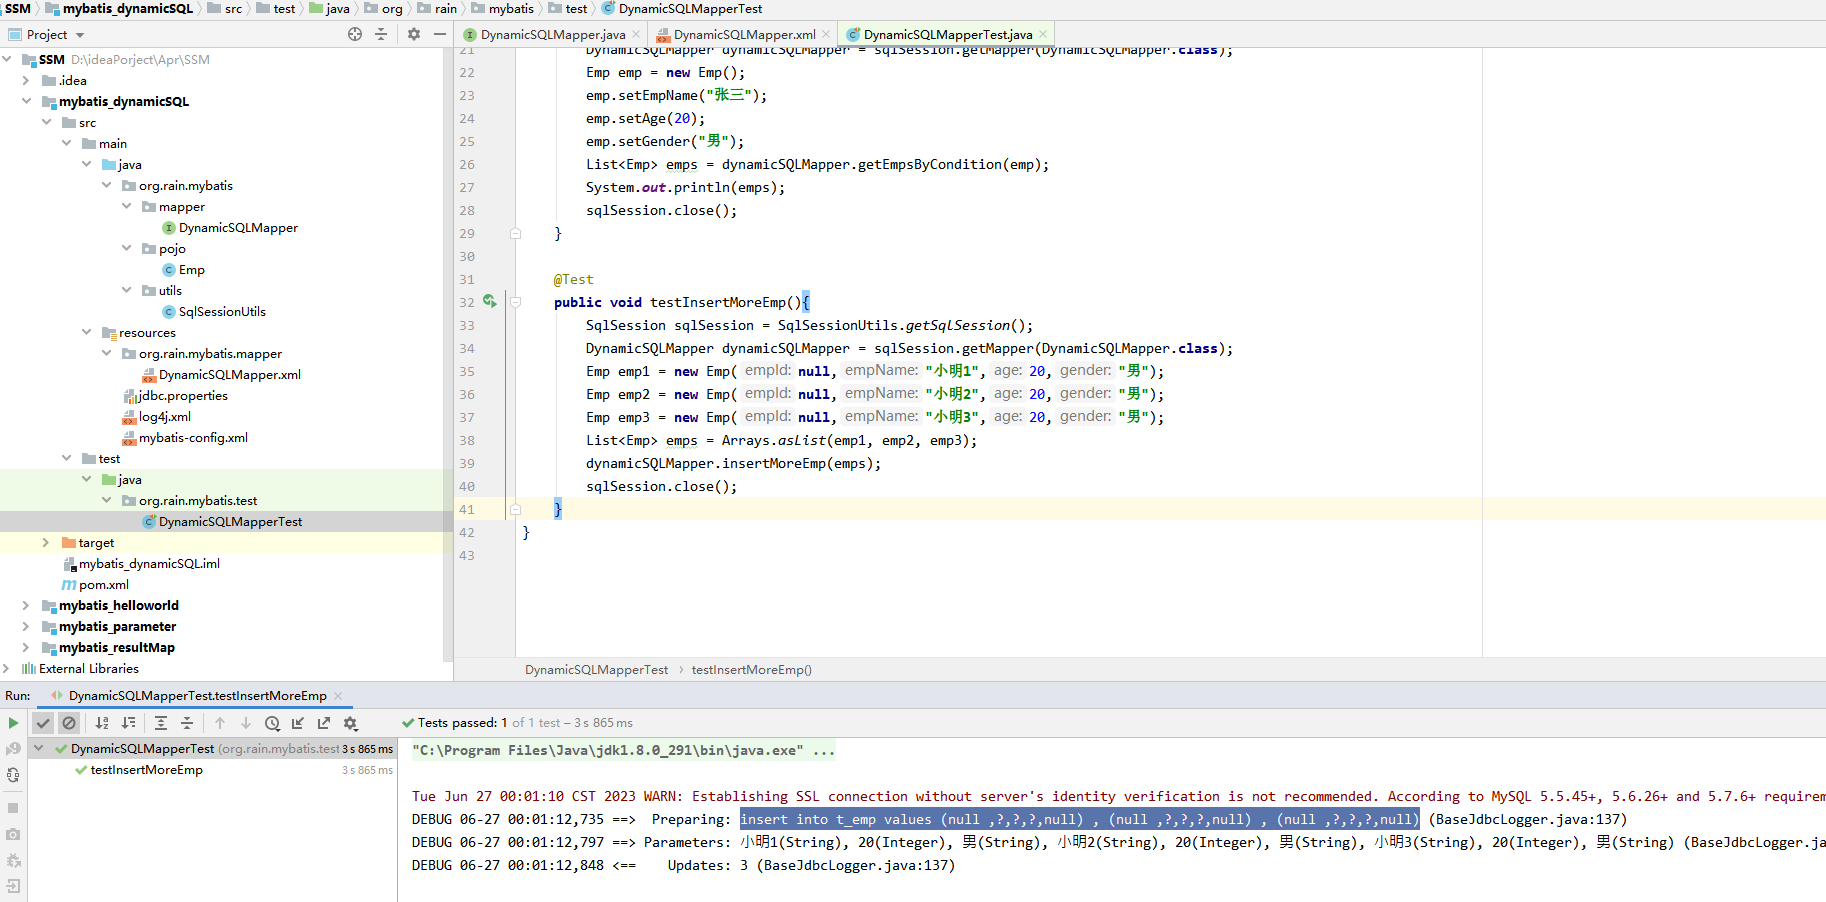Collapse the SSM root node
This screenshot has width=1826, height=902.
[7, 59]
